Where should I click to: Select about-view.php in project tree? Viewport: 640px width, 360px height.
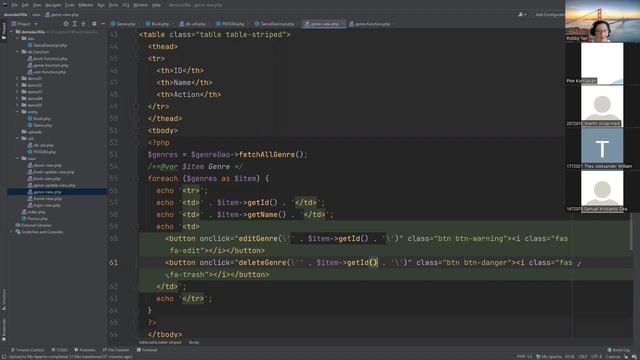click(44, 165)
